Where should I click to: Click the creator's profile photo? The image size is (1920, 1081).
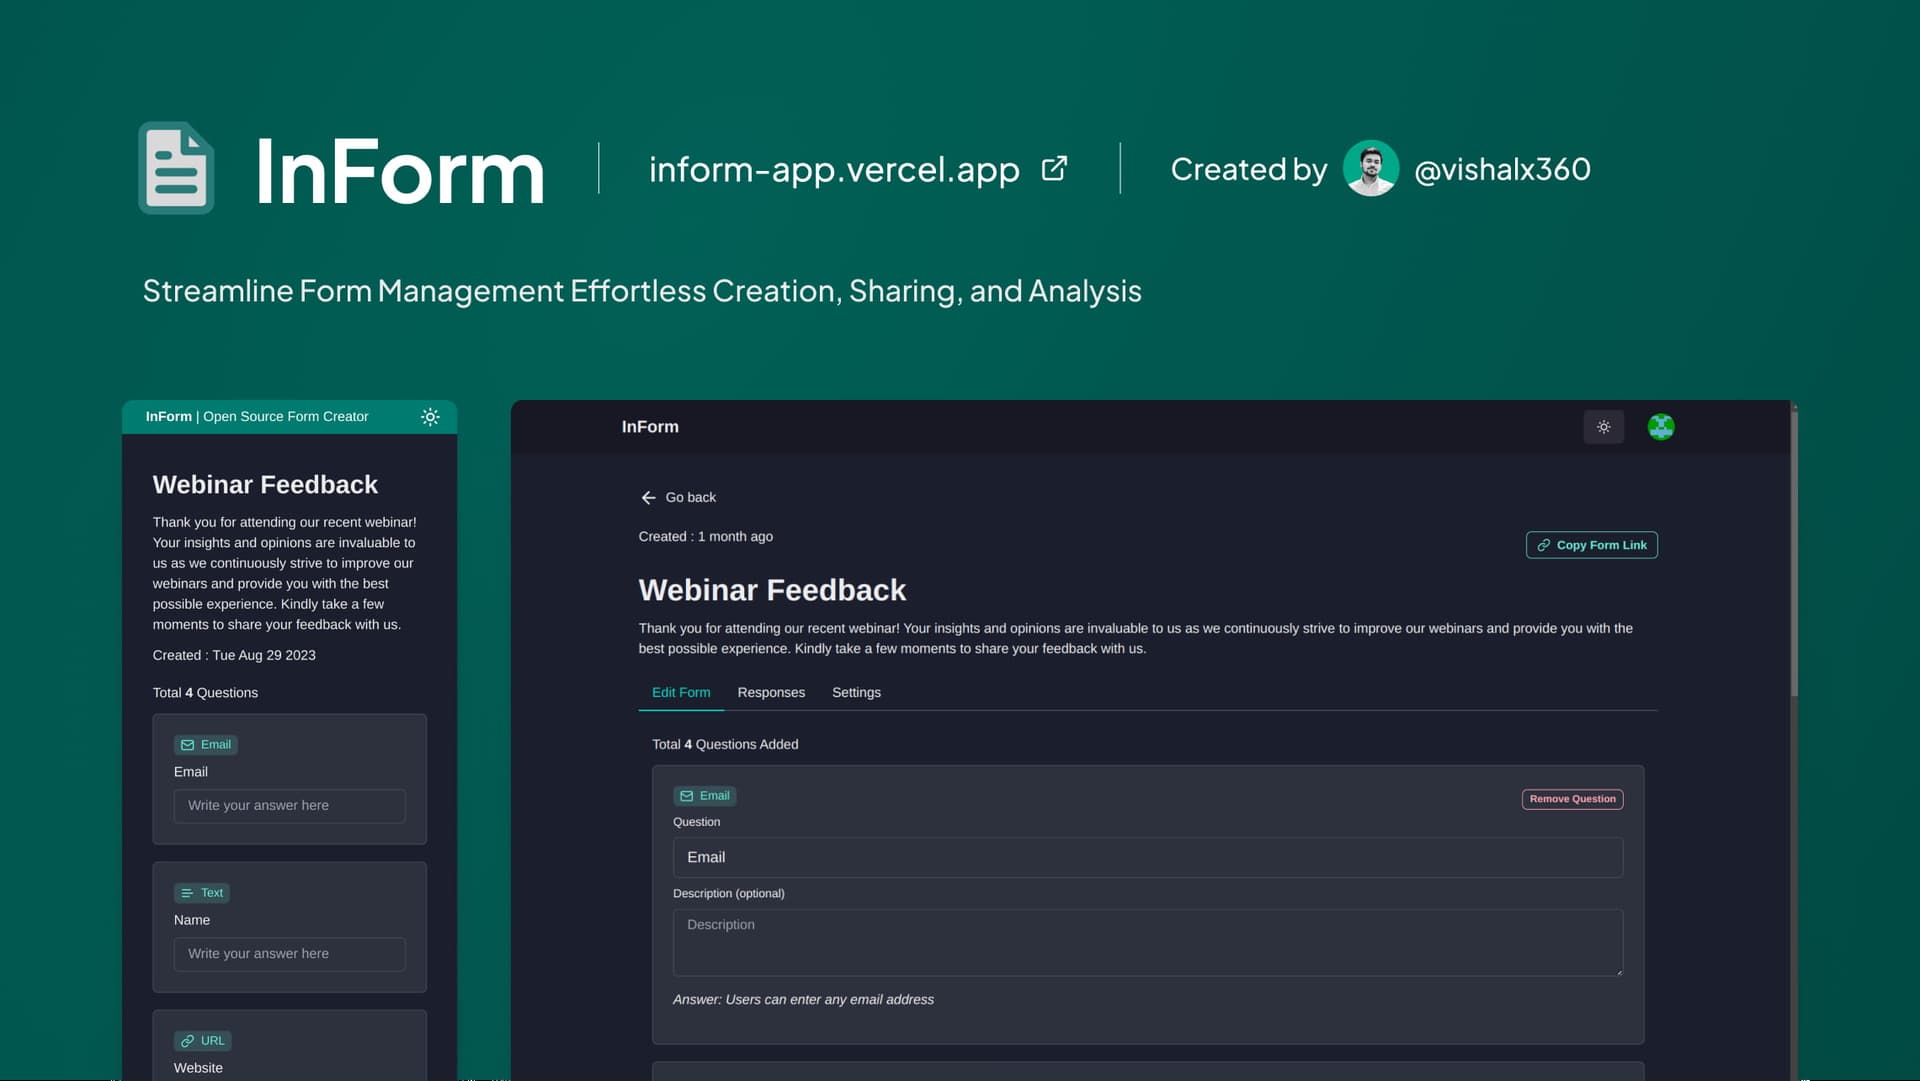click(1370, 168)
